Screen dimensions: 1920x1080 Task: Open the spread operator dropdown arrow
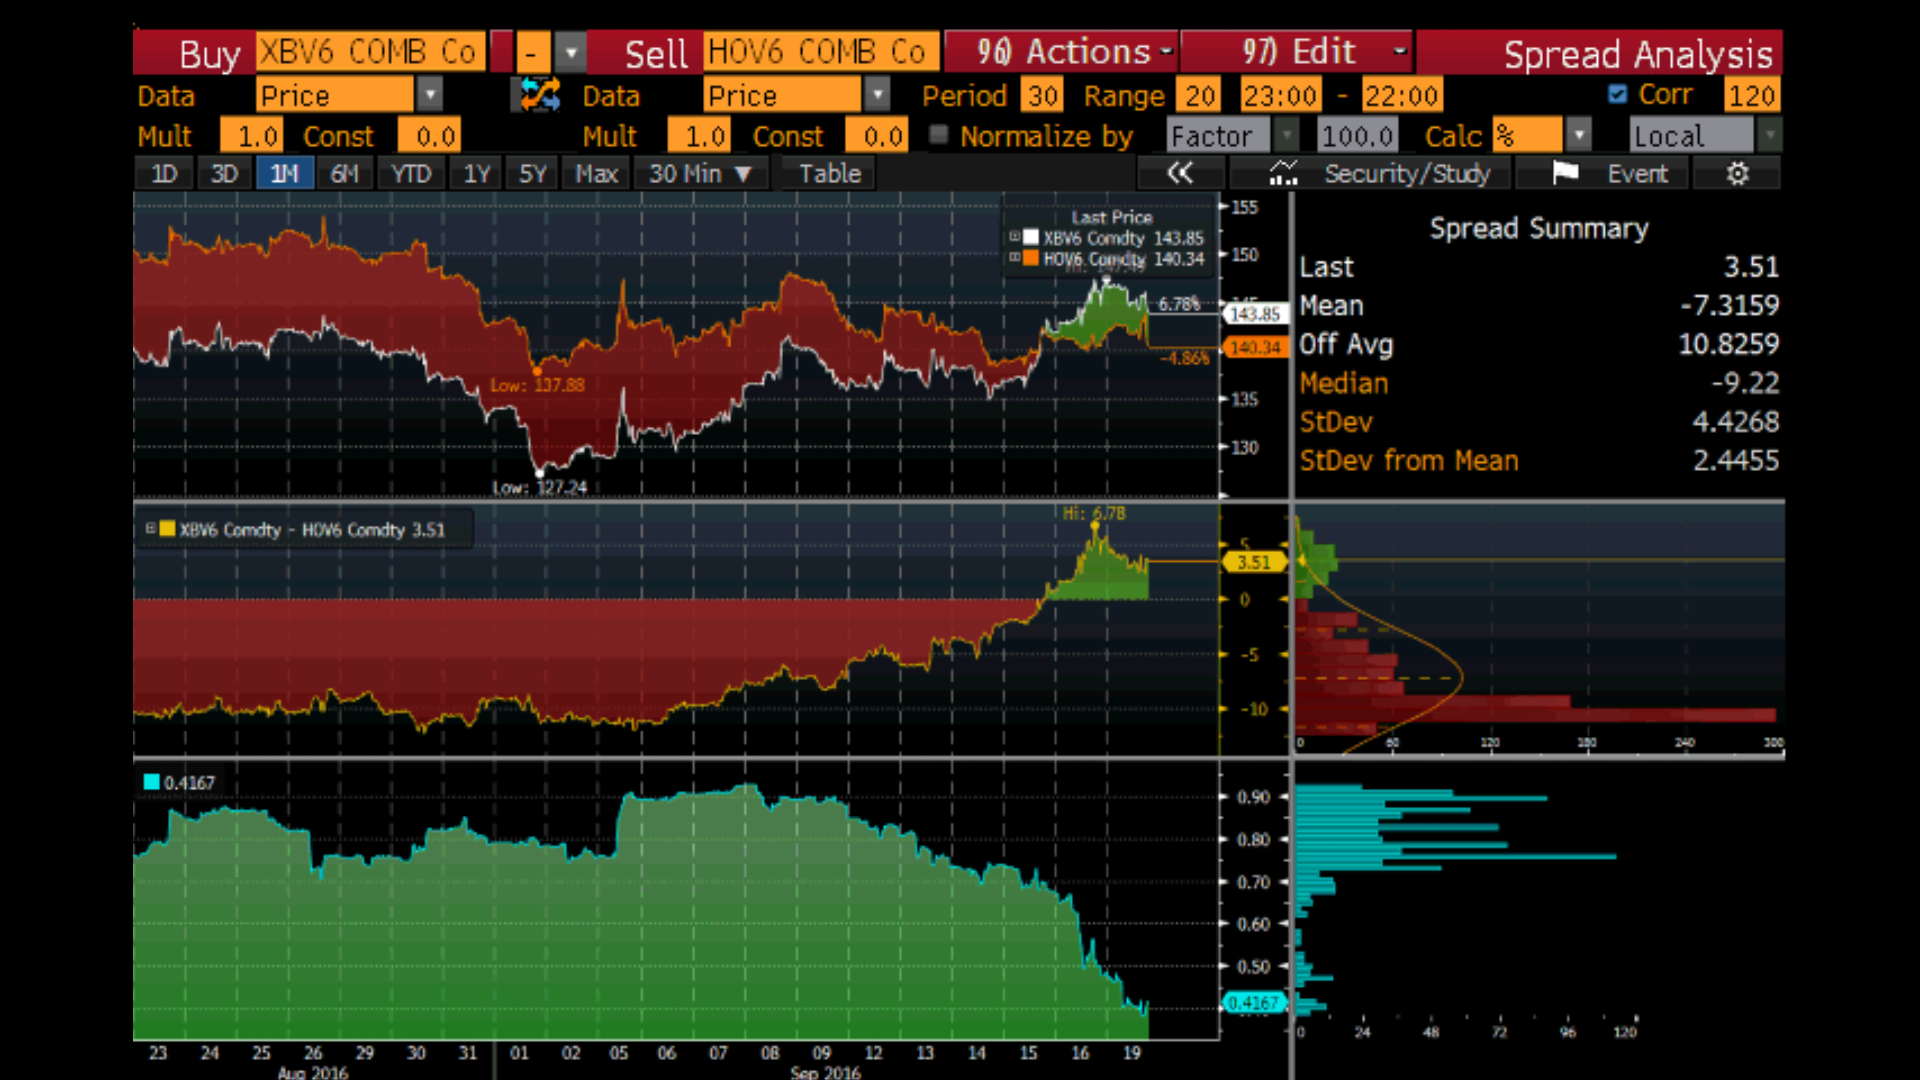(x=570, y=52)
